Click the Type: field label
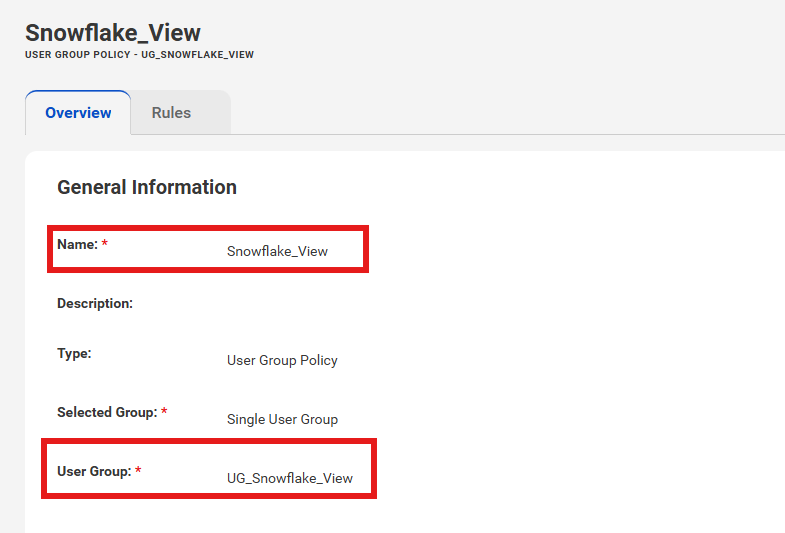The height and width of the screenshot is (533, 785). (74, 353)
